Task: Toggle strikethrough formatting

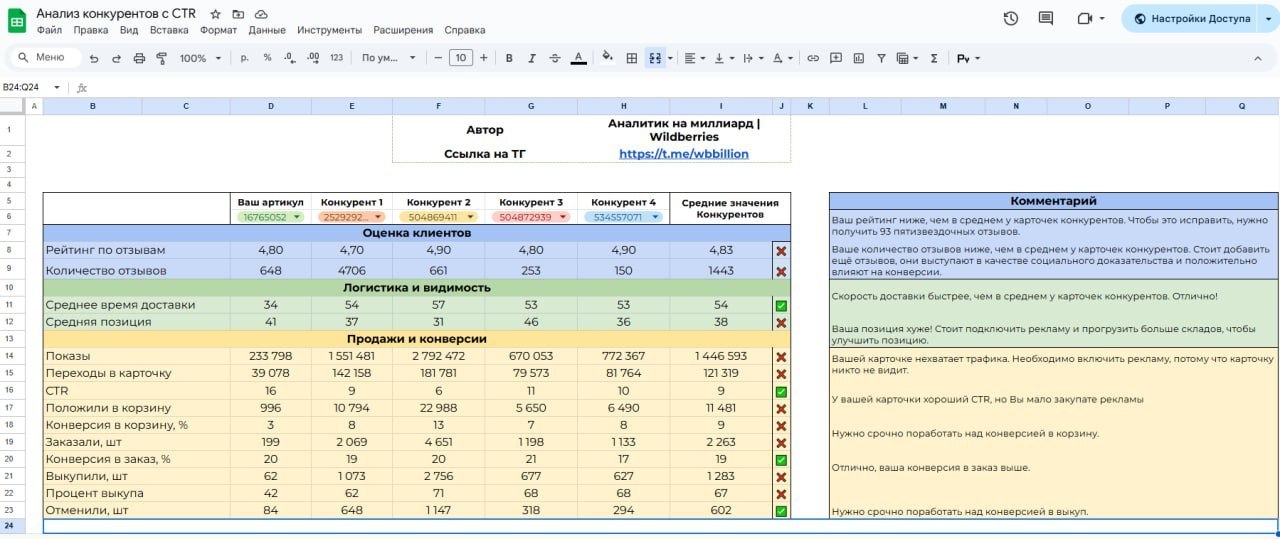Action: click(x=555, y=58)
